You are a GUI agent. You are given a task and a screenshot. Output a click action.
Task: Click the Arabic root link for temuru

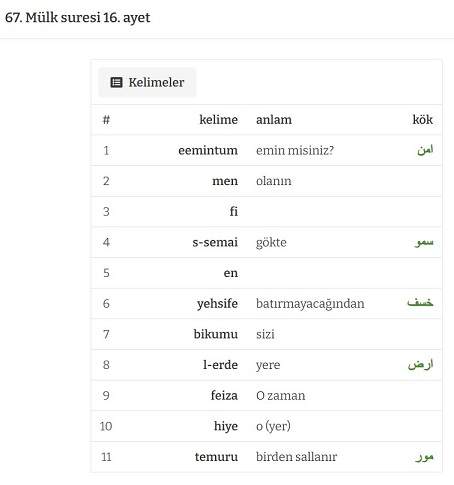424,457
